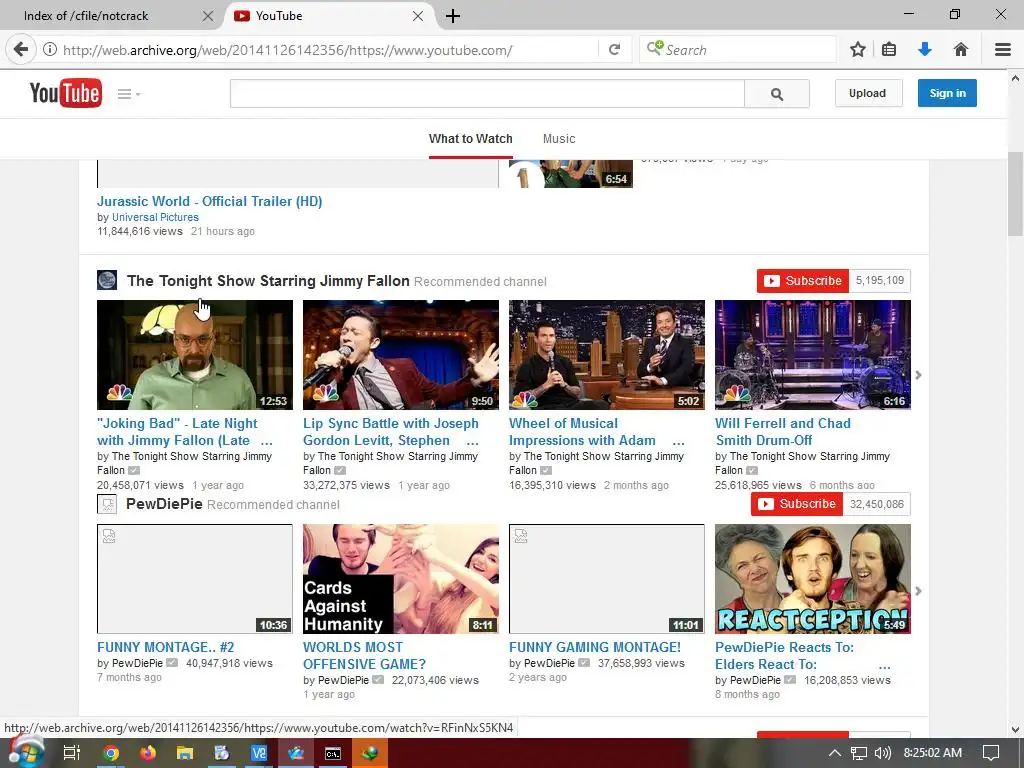Open the Cards Against Humanity thumbnail
The image size is (1024, 768).
click(x=401, y=579)
